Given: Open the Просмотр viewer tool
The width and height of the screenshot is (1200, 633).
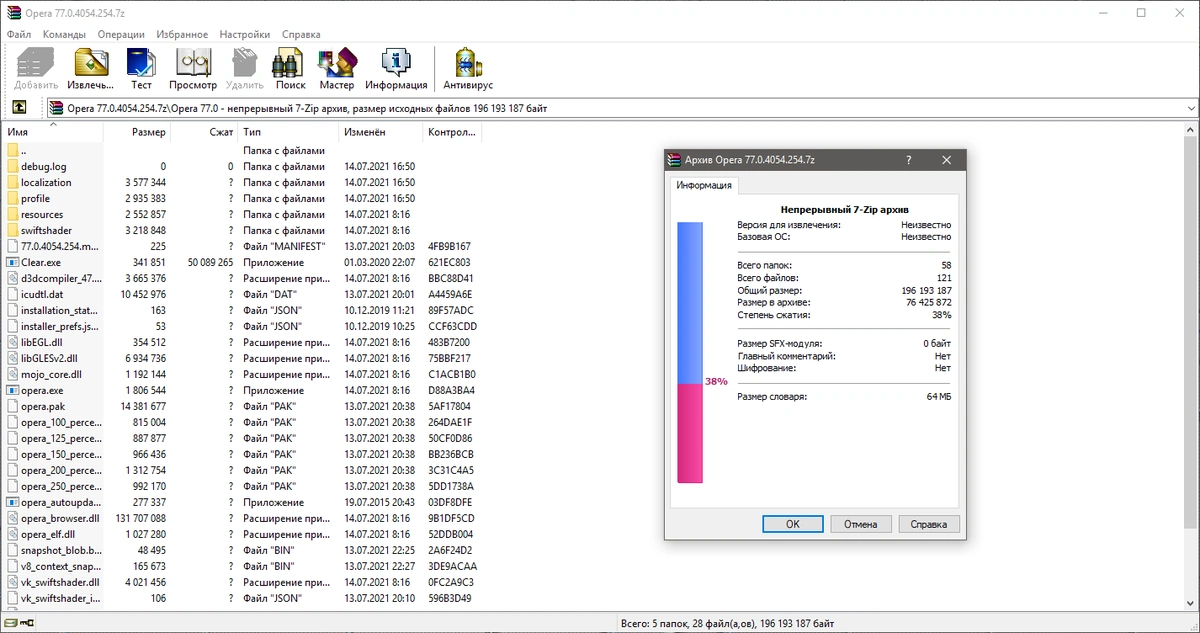Looking at the screenshot, I should (193, 69).
